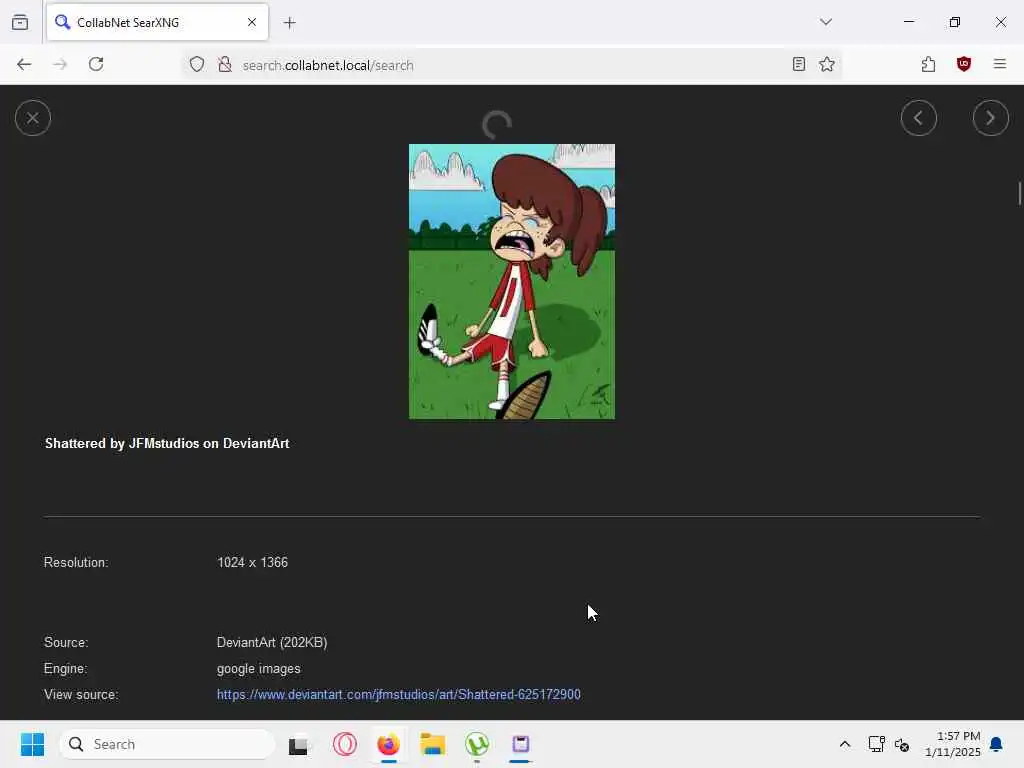This screenshot has height=768, width=1024.
Task: Show site security lock information
Action: point(225,64)
